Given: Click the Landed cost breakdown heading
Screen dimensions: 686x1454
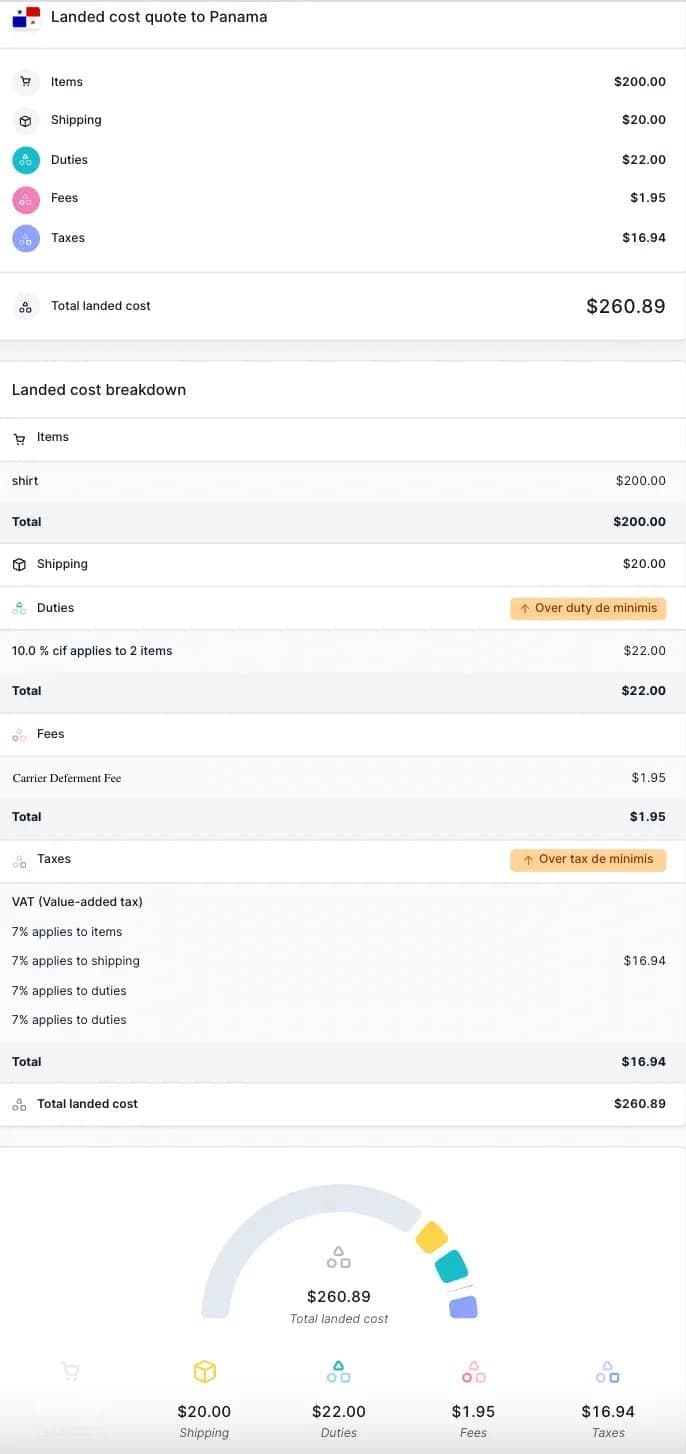Looking at the screenshot, I should click(99, 390).
